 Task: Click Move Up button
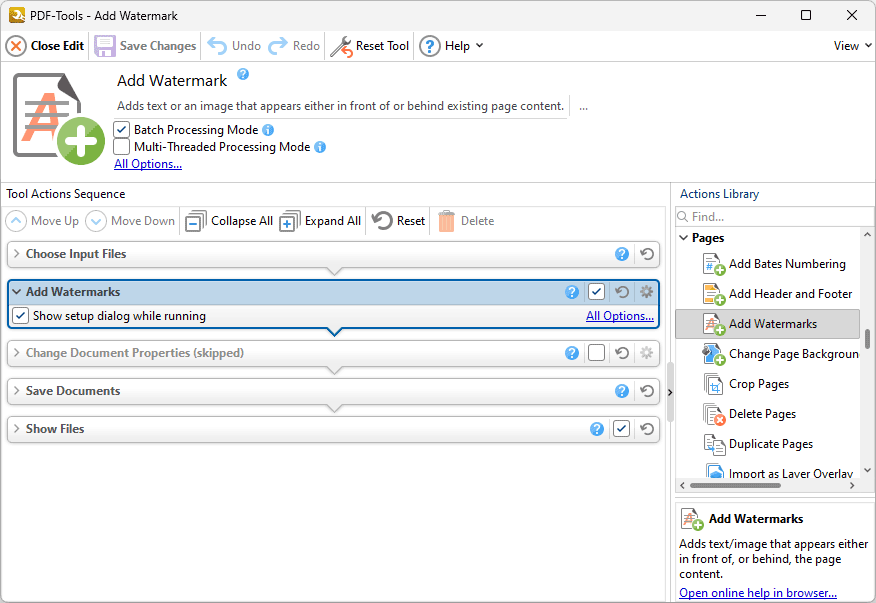(x=42, y=221)
